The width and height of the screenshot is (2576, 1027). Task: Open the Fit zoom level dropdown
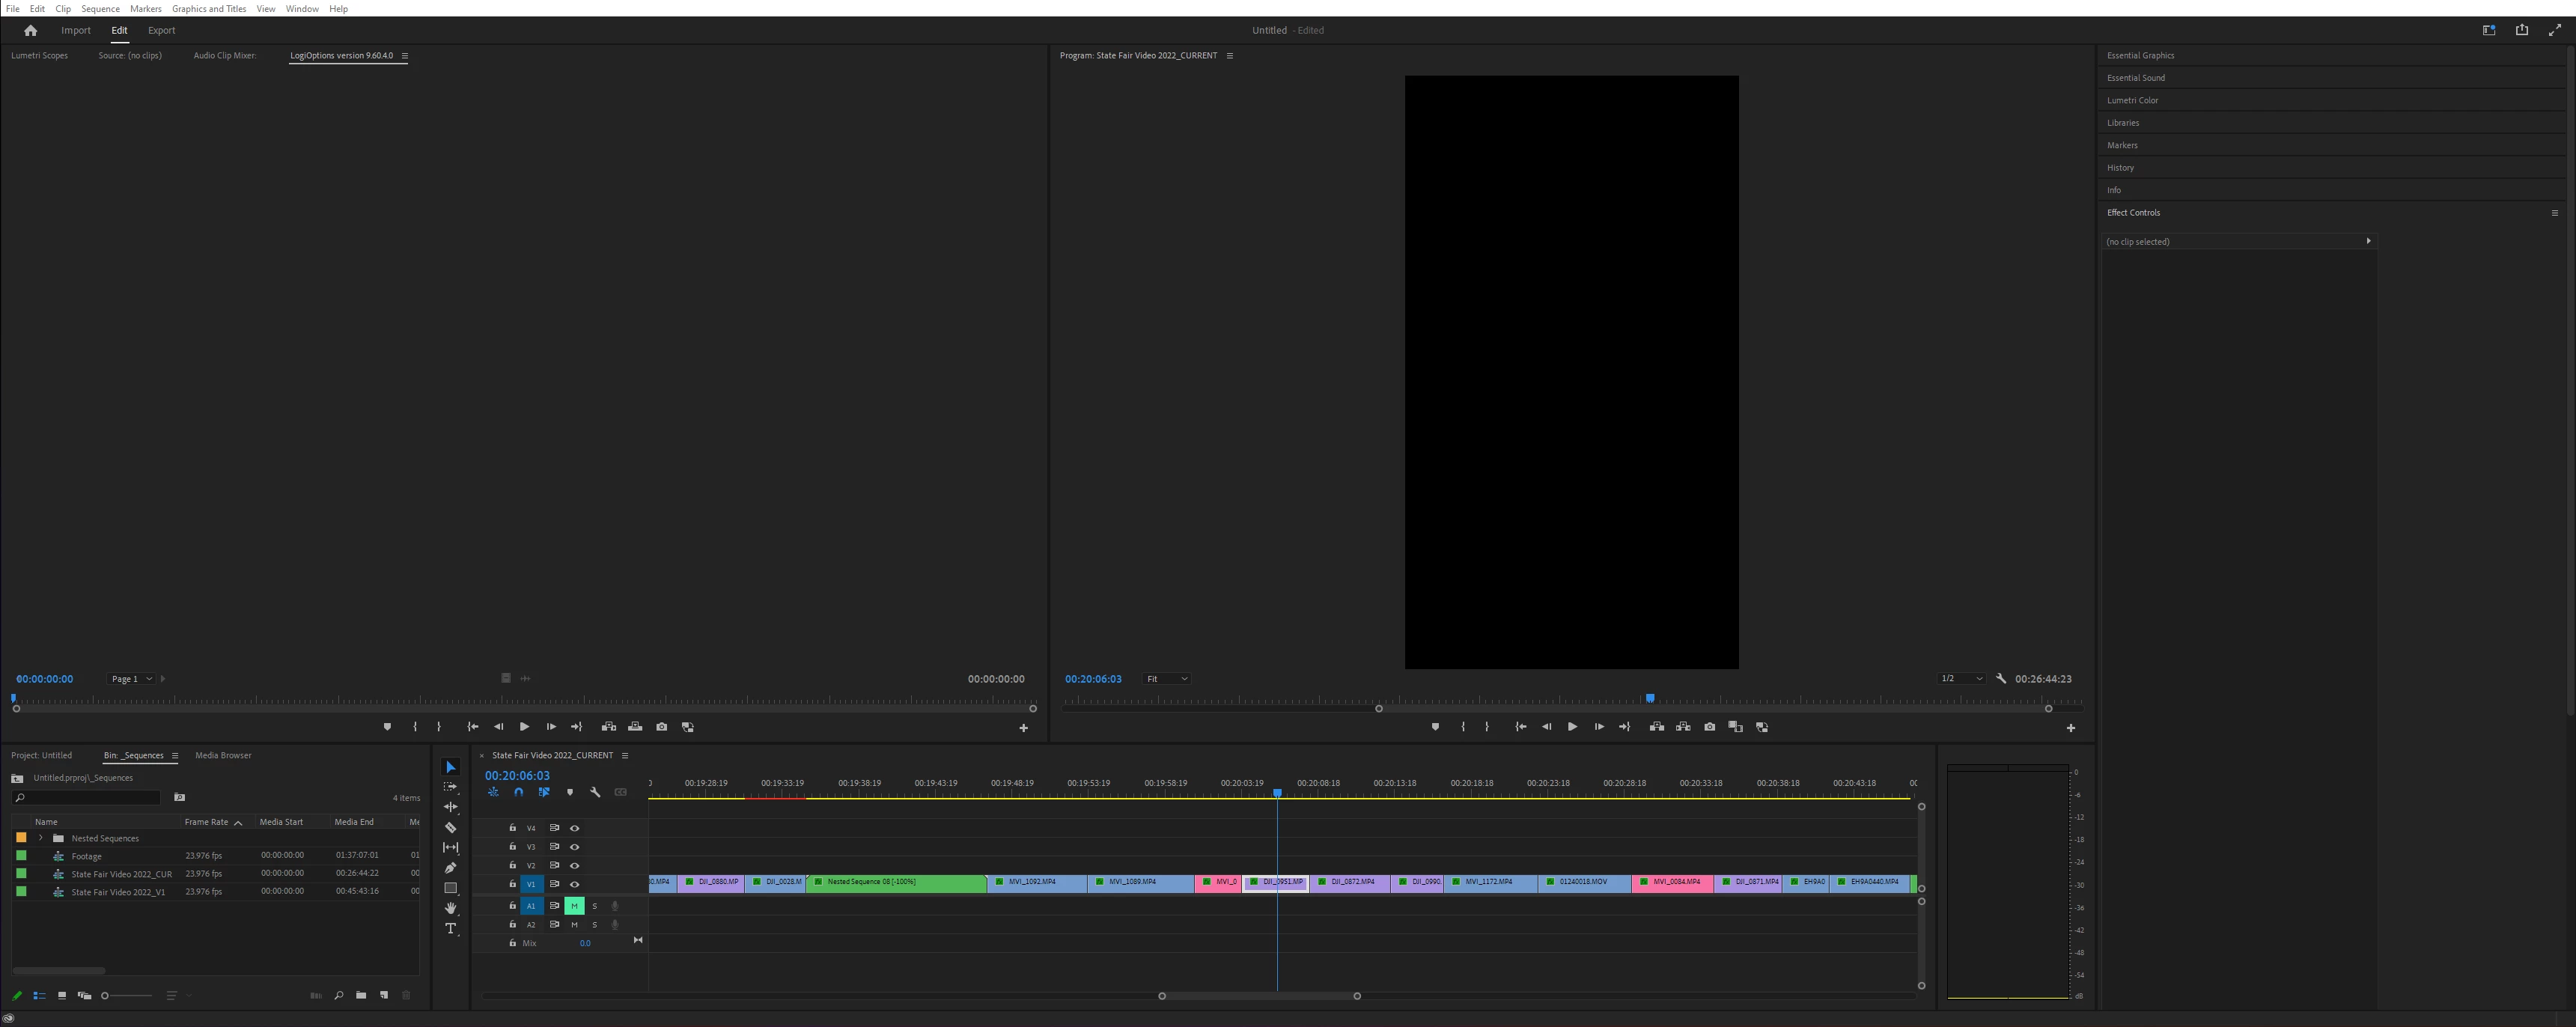click(x=1166, y=679)
